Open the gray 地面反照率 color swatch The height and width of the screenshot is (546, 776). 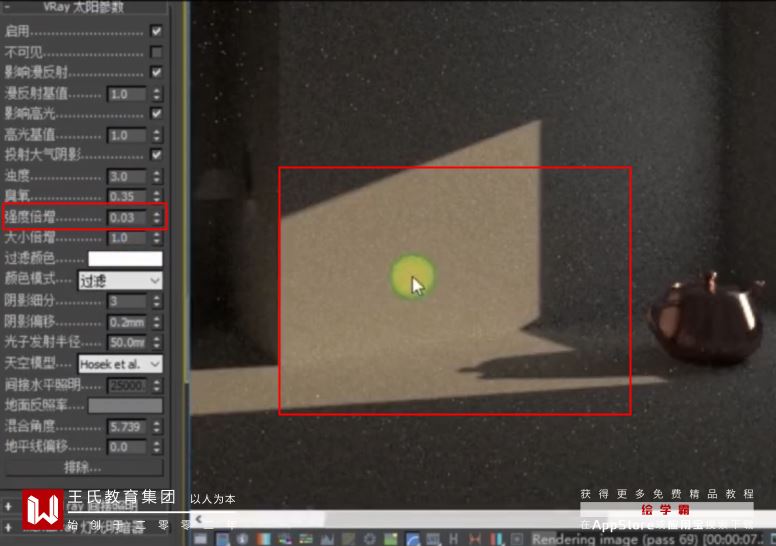click(125, 406)
